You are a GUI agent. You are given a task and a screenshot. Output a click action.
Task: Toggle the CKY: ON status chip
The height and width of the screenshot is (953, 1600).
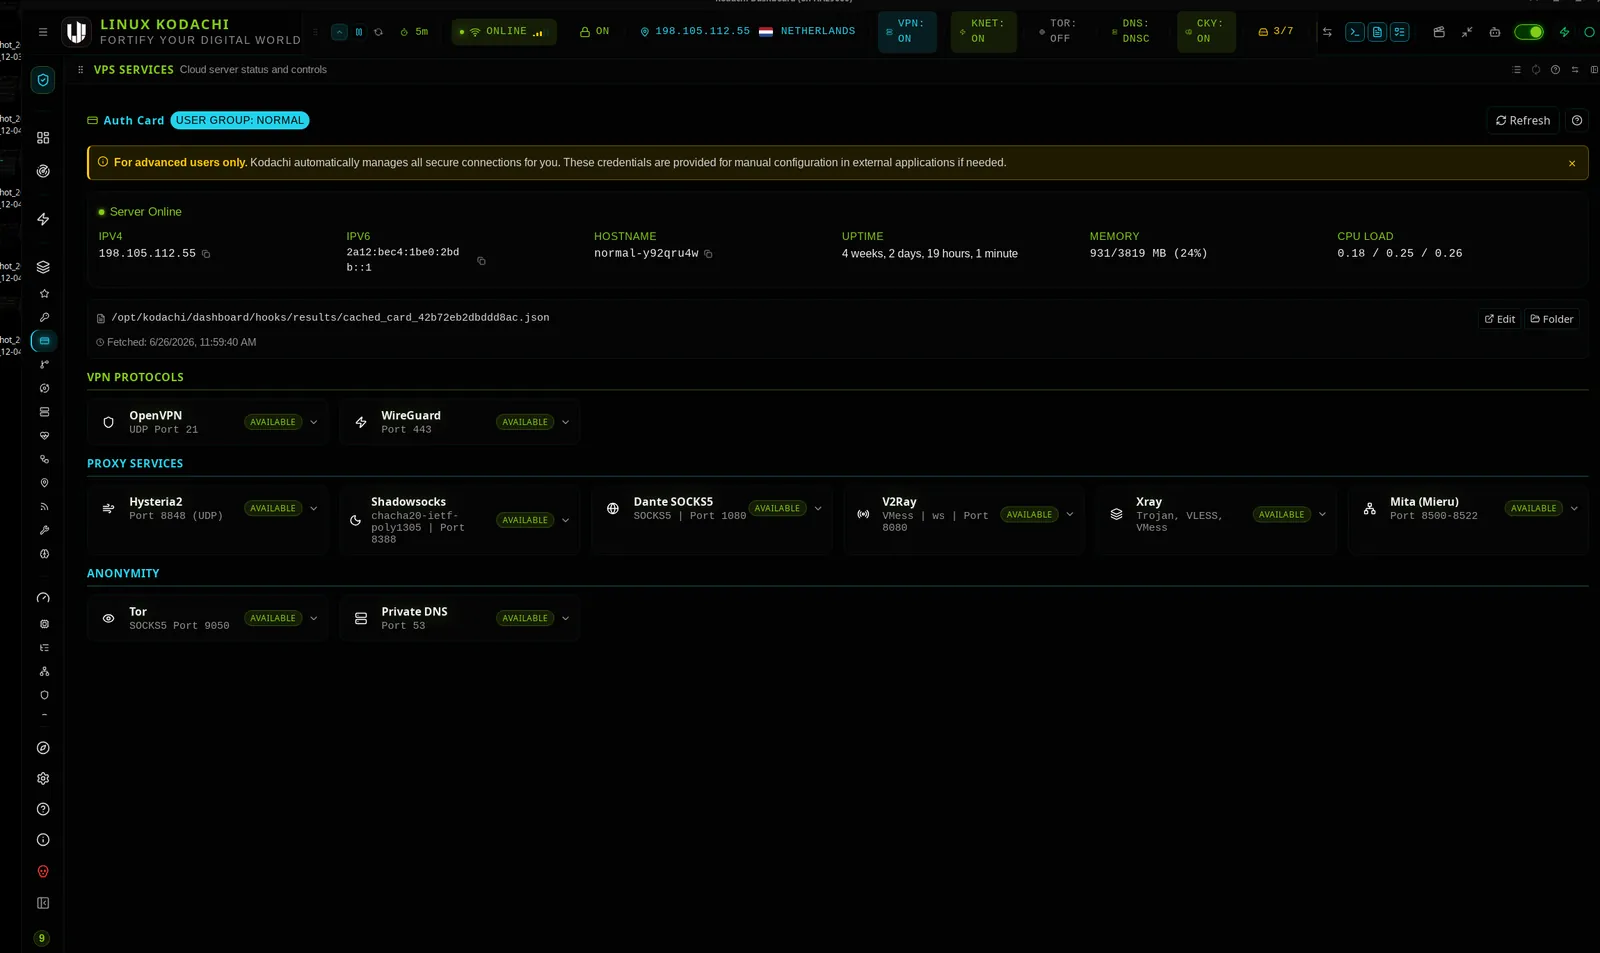[1206, 32]
